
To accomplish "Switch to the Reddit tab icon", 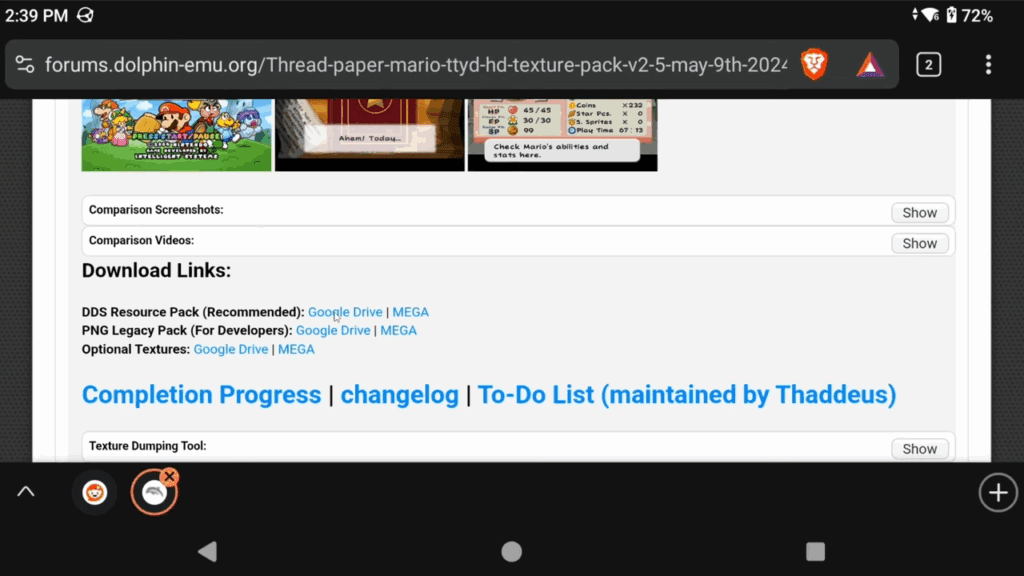I will coord(95,492).
